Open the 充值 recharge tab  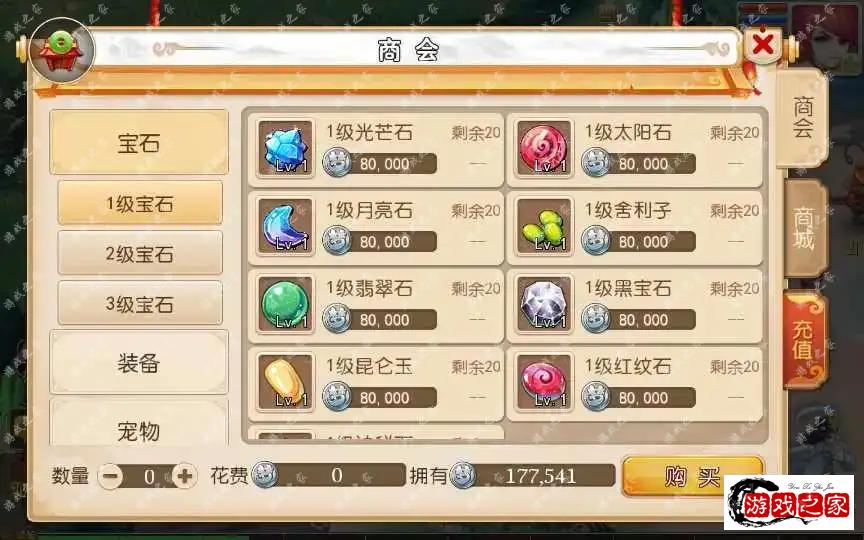pyautogui.click(x=804, y=339)
